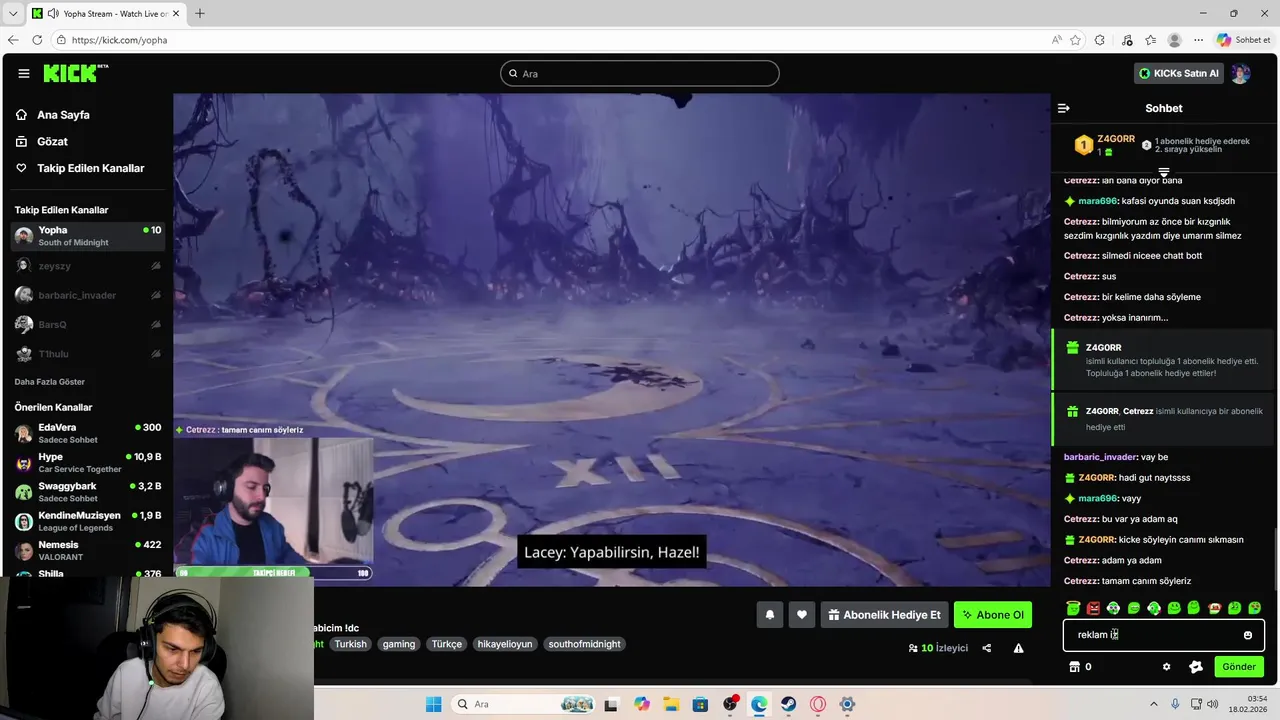Click the heart follow button
The image size is (1280, 720).
tap(801, 615)
